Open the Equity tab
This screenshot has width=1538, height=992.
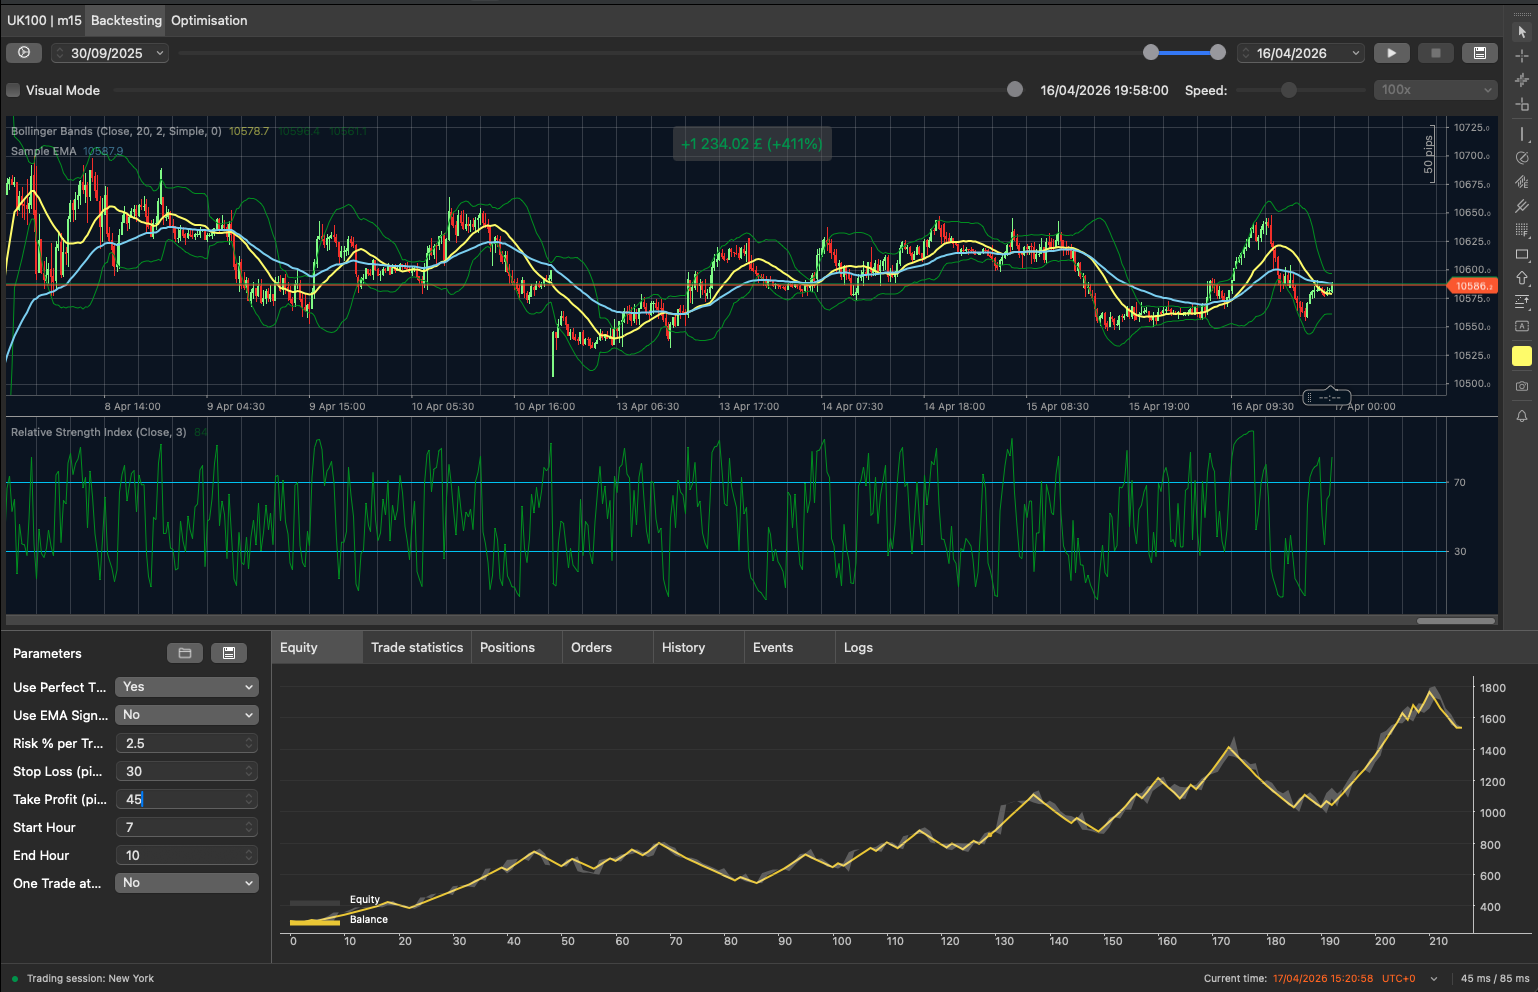pyautogui.click(x=317, y=648)
